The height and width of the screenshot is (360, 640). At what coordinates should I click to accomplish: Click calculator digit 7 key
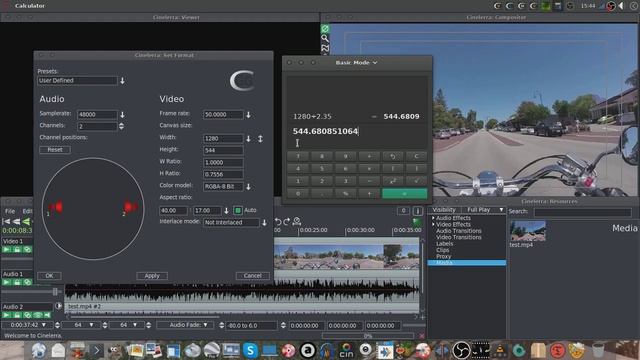coord(298,156)
